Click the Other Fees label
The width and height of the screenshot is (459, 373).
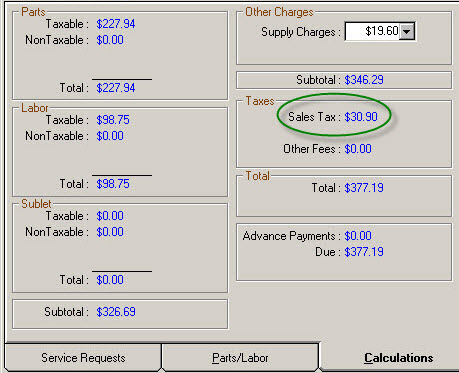[x=312, y=149]
